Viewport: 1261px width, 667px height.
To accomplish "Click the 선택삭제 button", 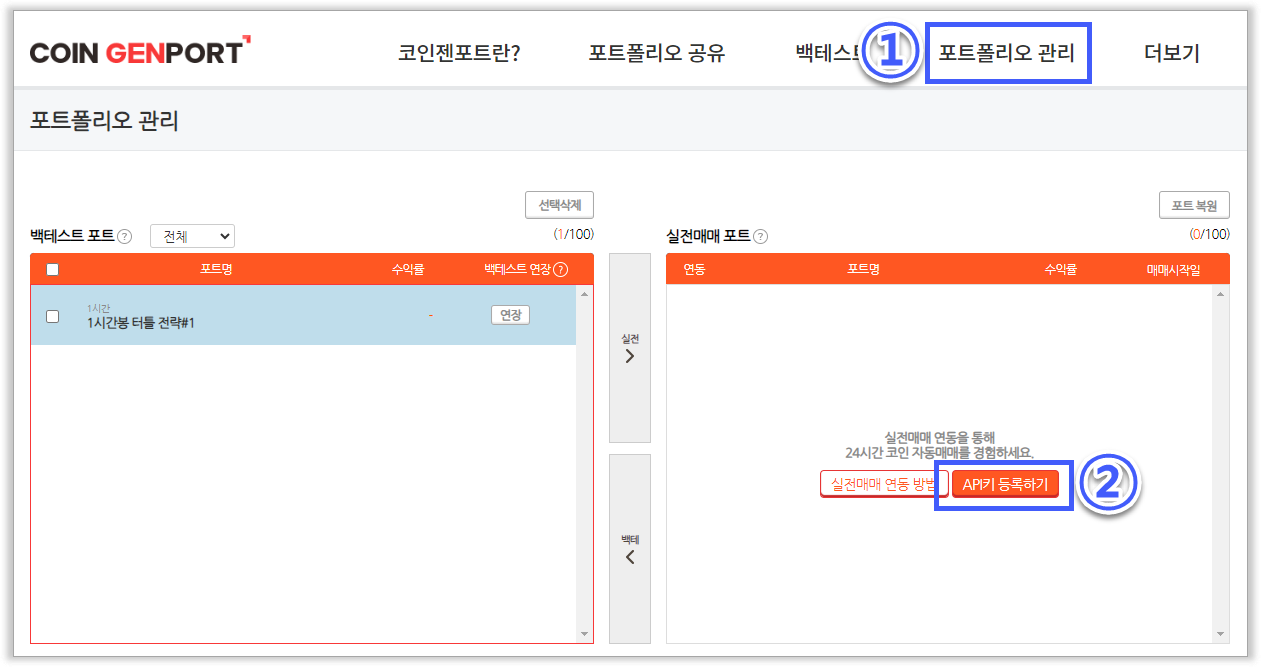I will (559, 205).
